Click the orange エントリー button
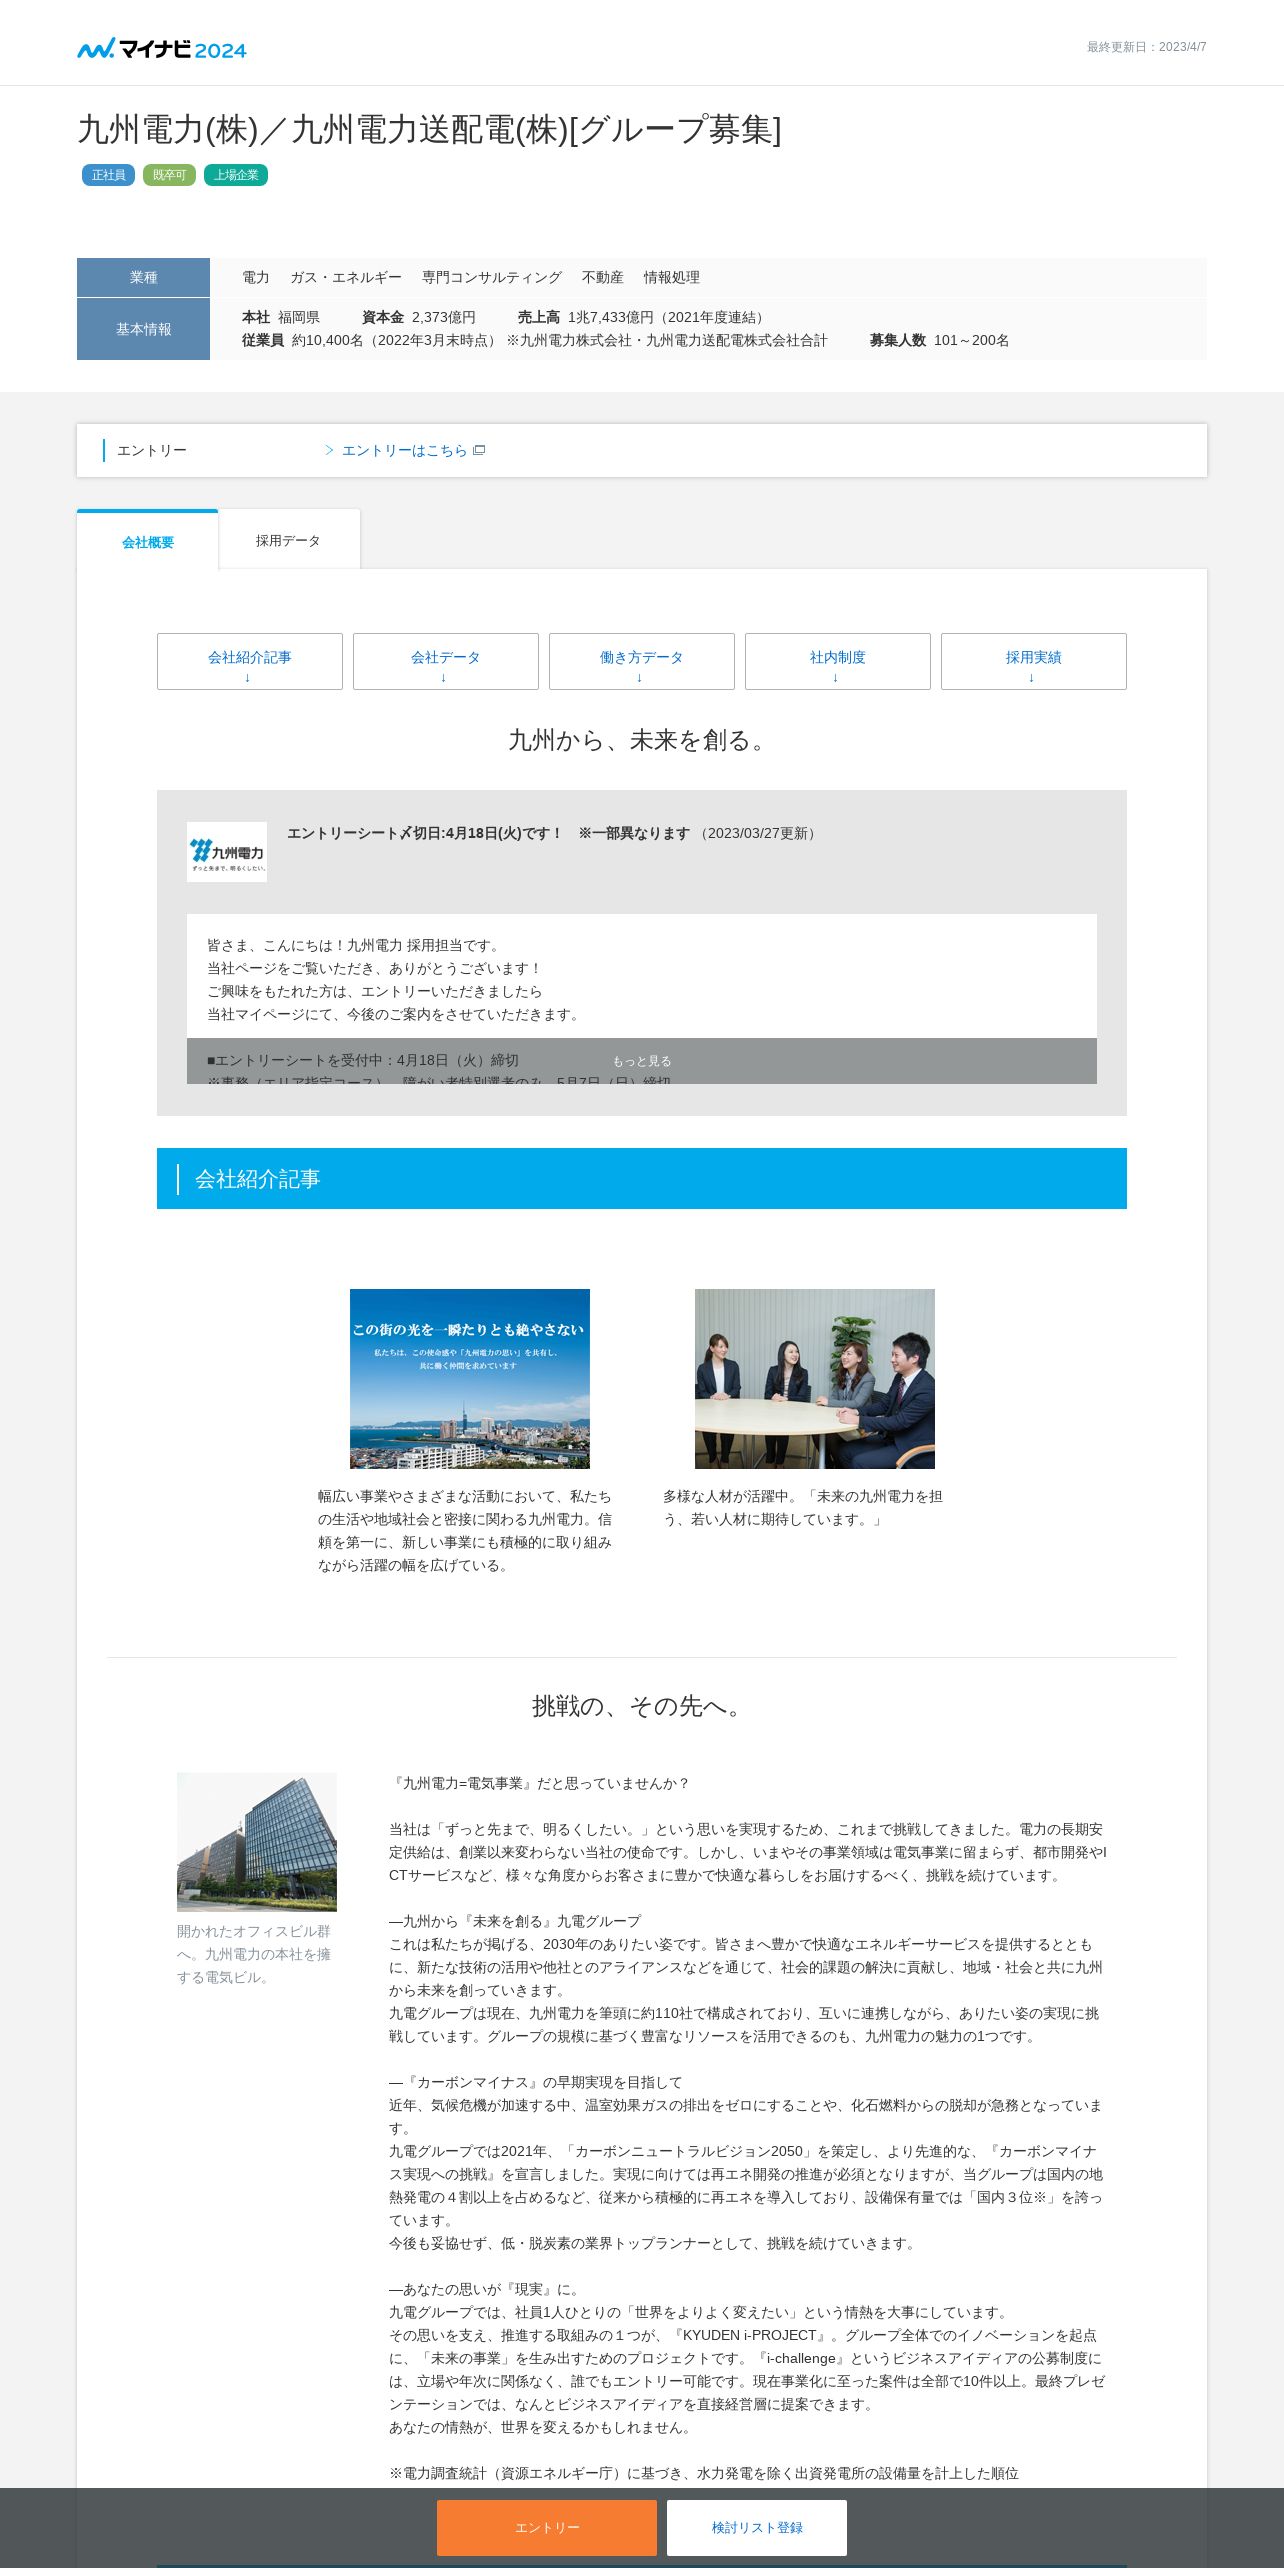Image resolution: width=1284 pixels, height=2568 pixels. click(x=547, y=2527)
